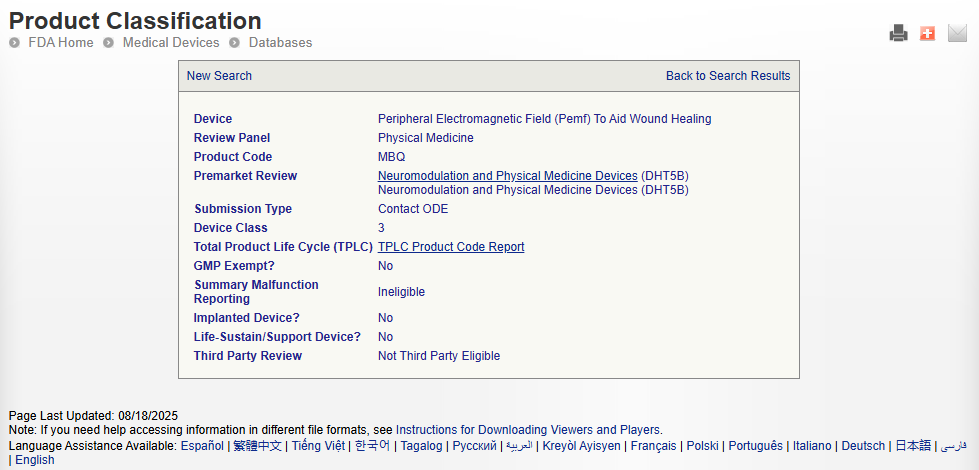This screenshot has height=470, width=979.
Task: Go Back to Search Results
Action: (727, 76)
